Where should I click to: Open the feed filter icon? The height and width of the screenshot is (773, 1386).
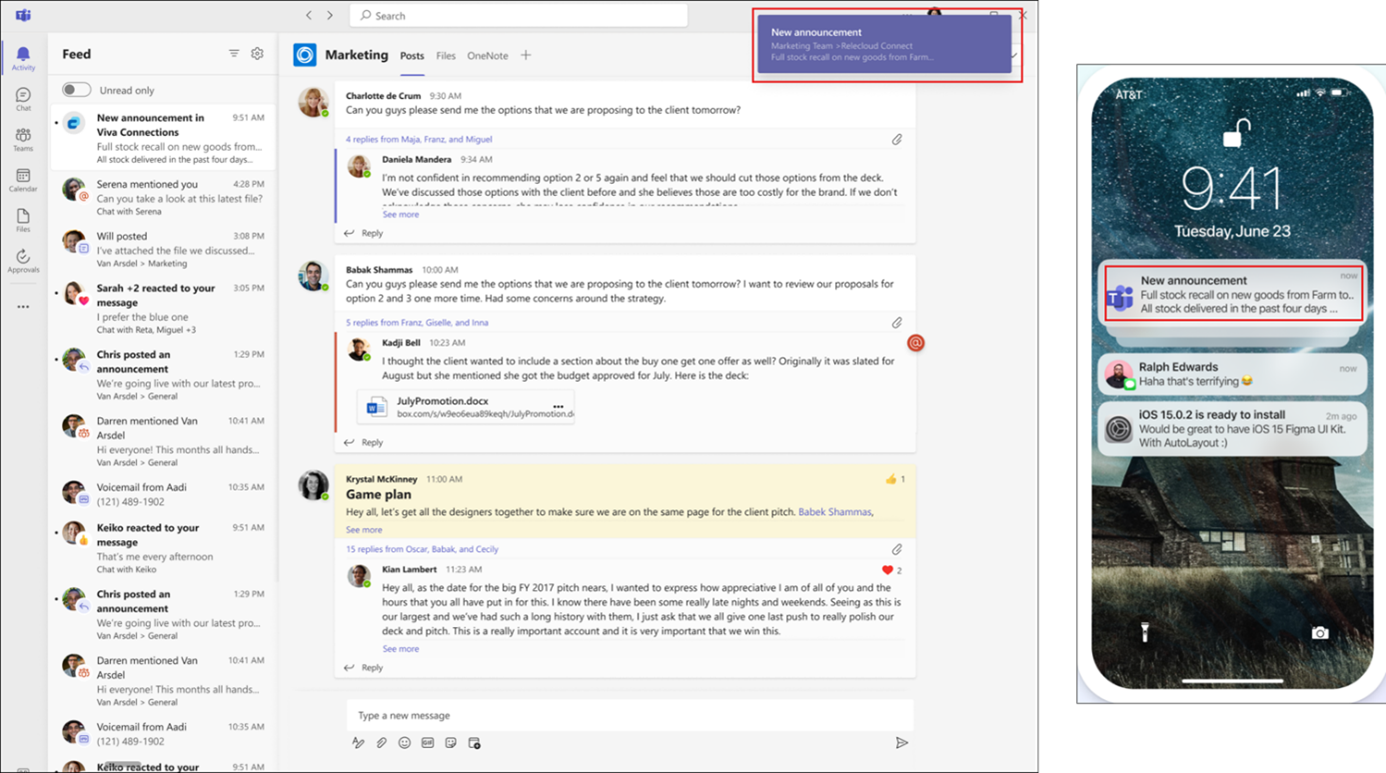234,54
